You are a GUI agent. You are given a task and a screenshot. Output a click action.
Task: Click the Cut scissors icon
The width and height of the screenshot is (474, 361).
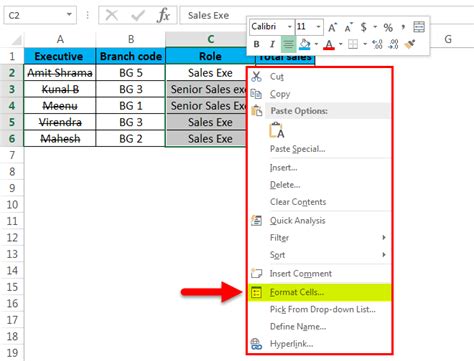(x=256, y=76)
